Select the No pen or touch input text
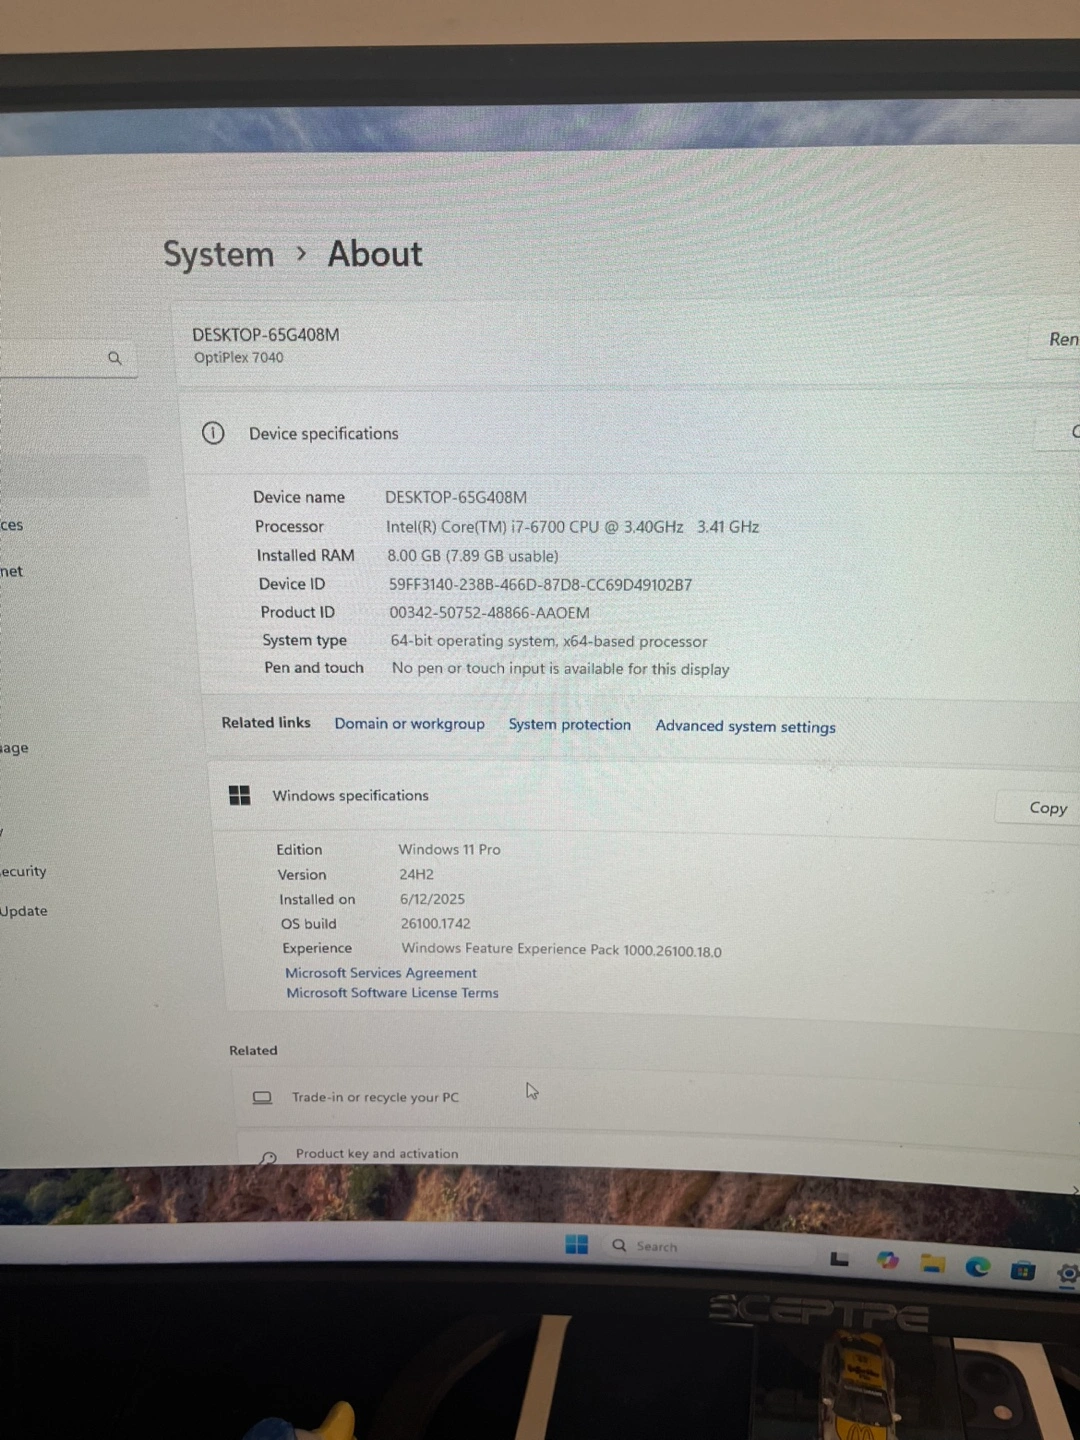This screenshot has width=1080, height=1440. pos(561,668)
